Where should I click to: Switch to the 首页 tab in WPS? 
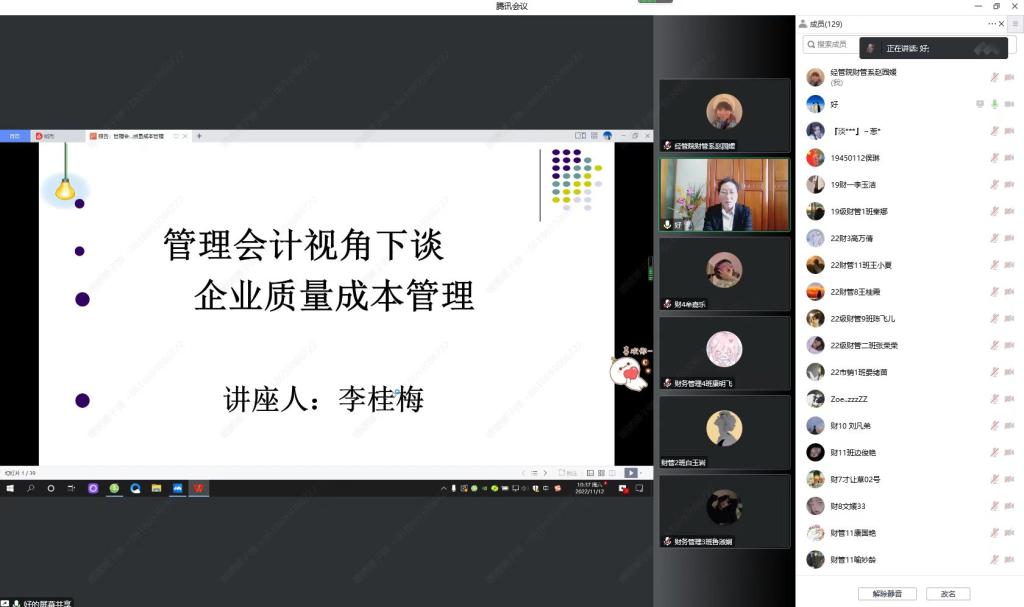(x=14, y=136)
